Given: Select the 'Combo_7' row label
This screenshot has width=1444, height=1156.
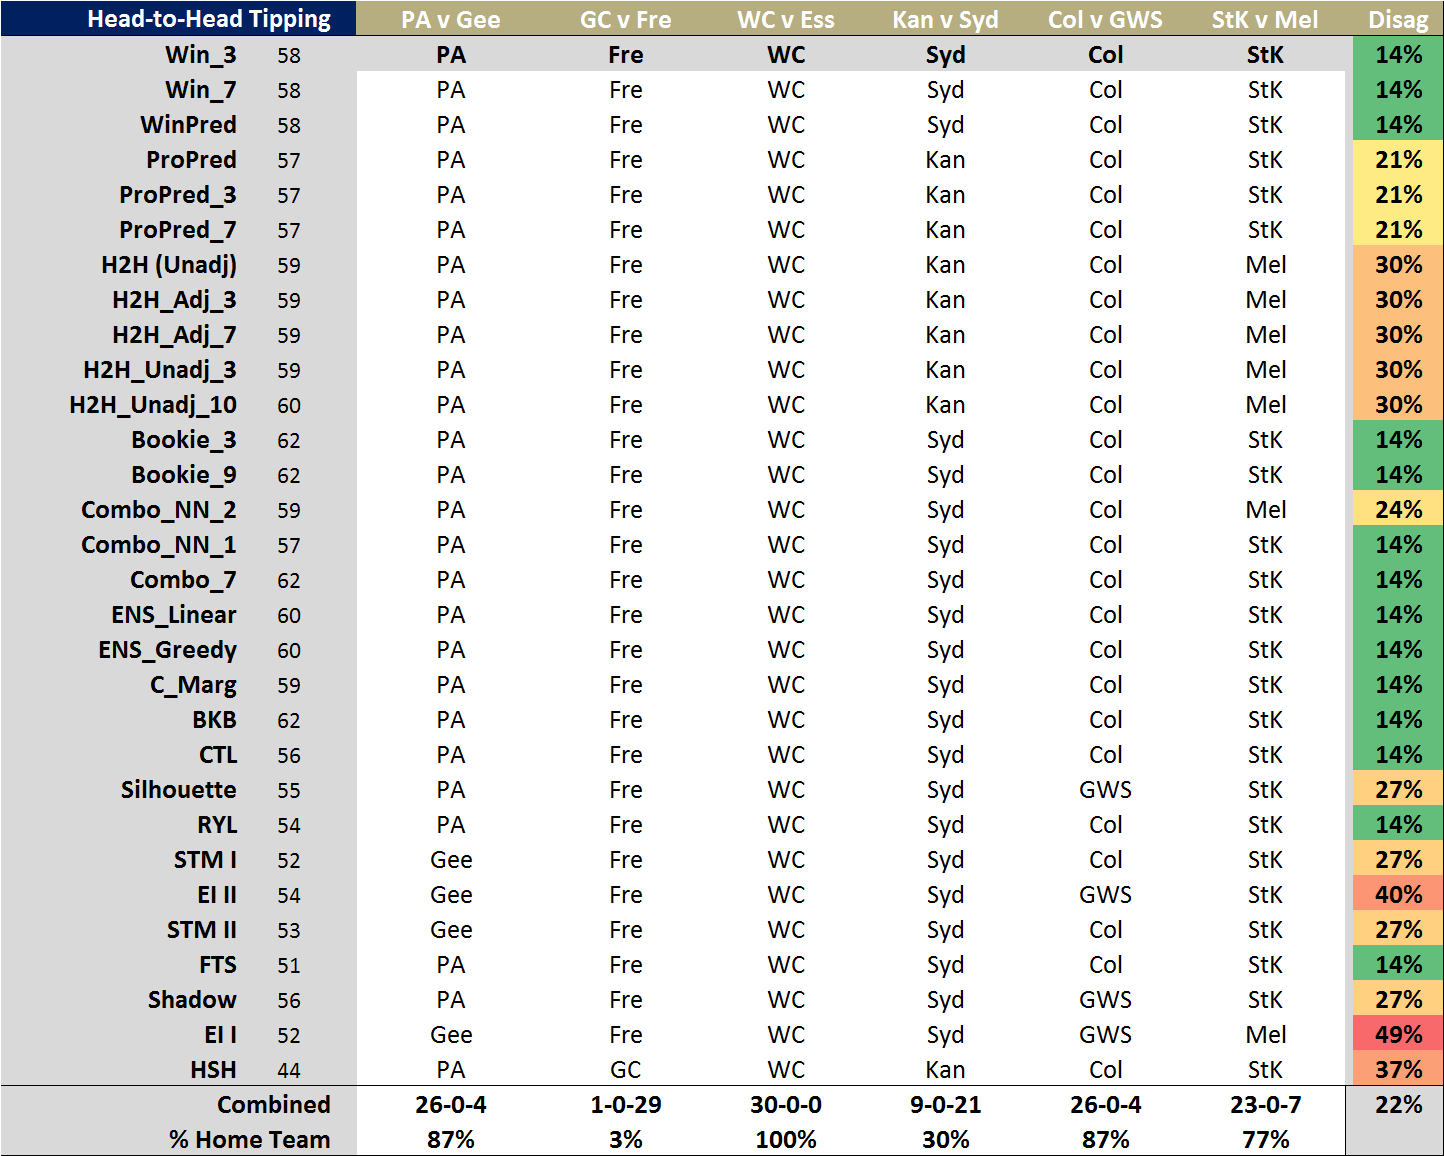Looking at the screenshot, I should point(184,580).
